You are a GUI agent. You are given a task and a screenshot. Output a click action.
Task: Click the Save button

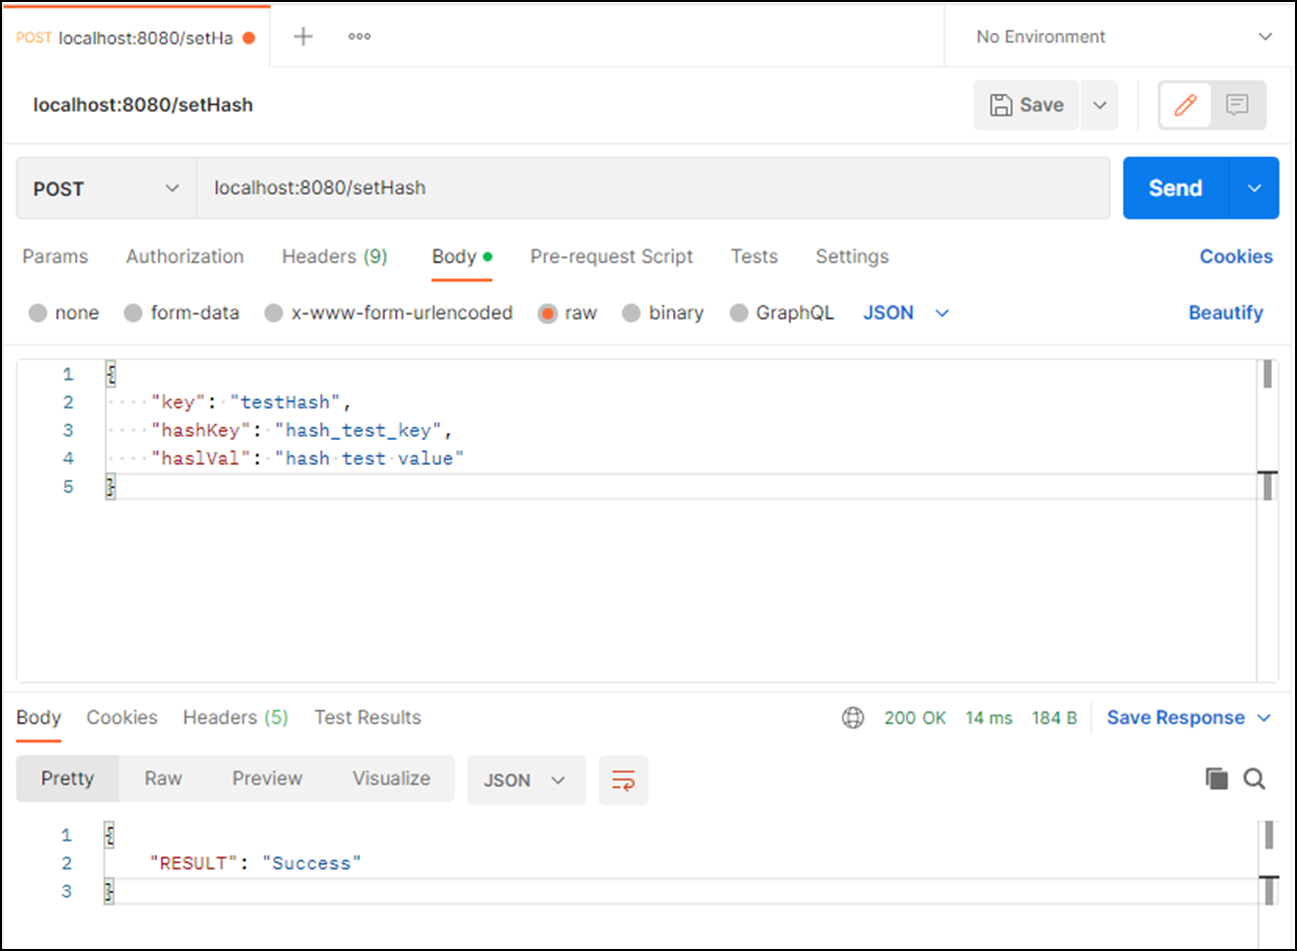[x=1026, y=105]
